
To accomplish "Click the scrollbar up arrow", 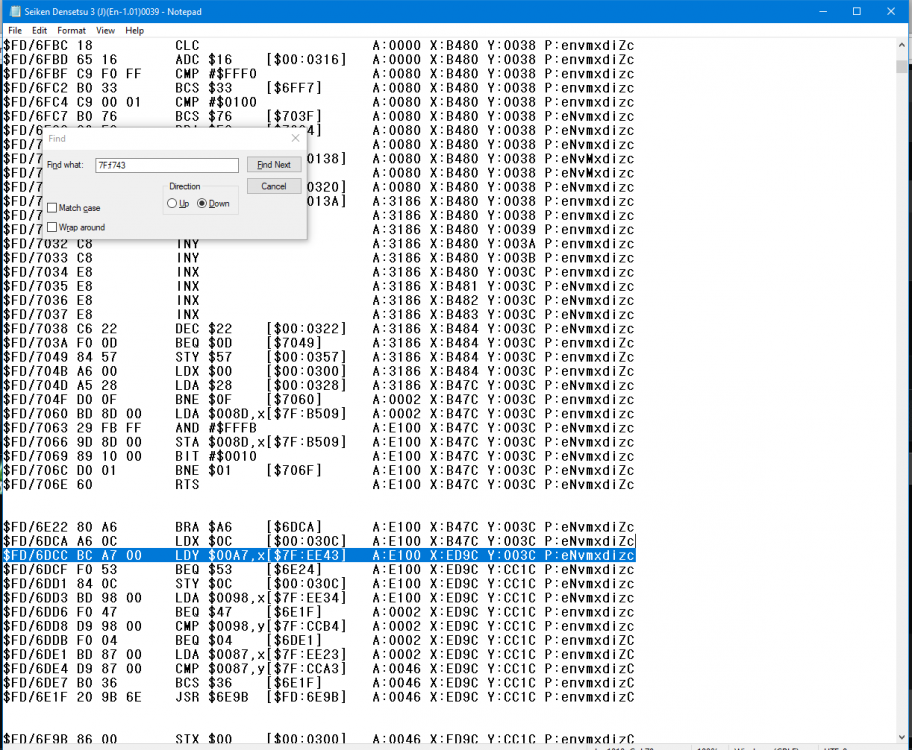I will [902, 45].
